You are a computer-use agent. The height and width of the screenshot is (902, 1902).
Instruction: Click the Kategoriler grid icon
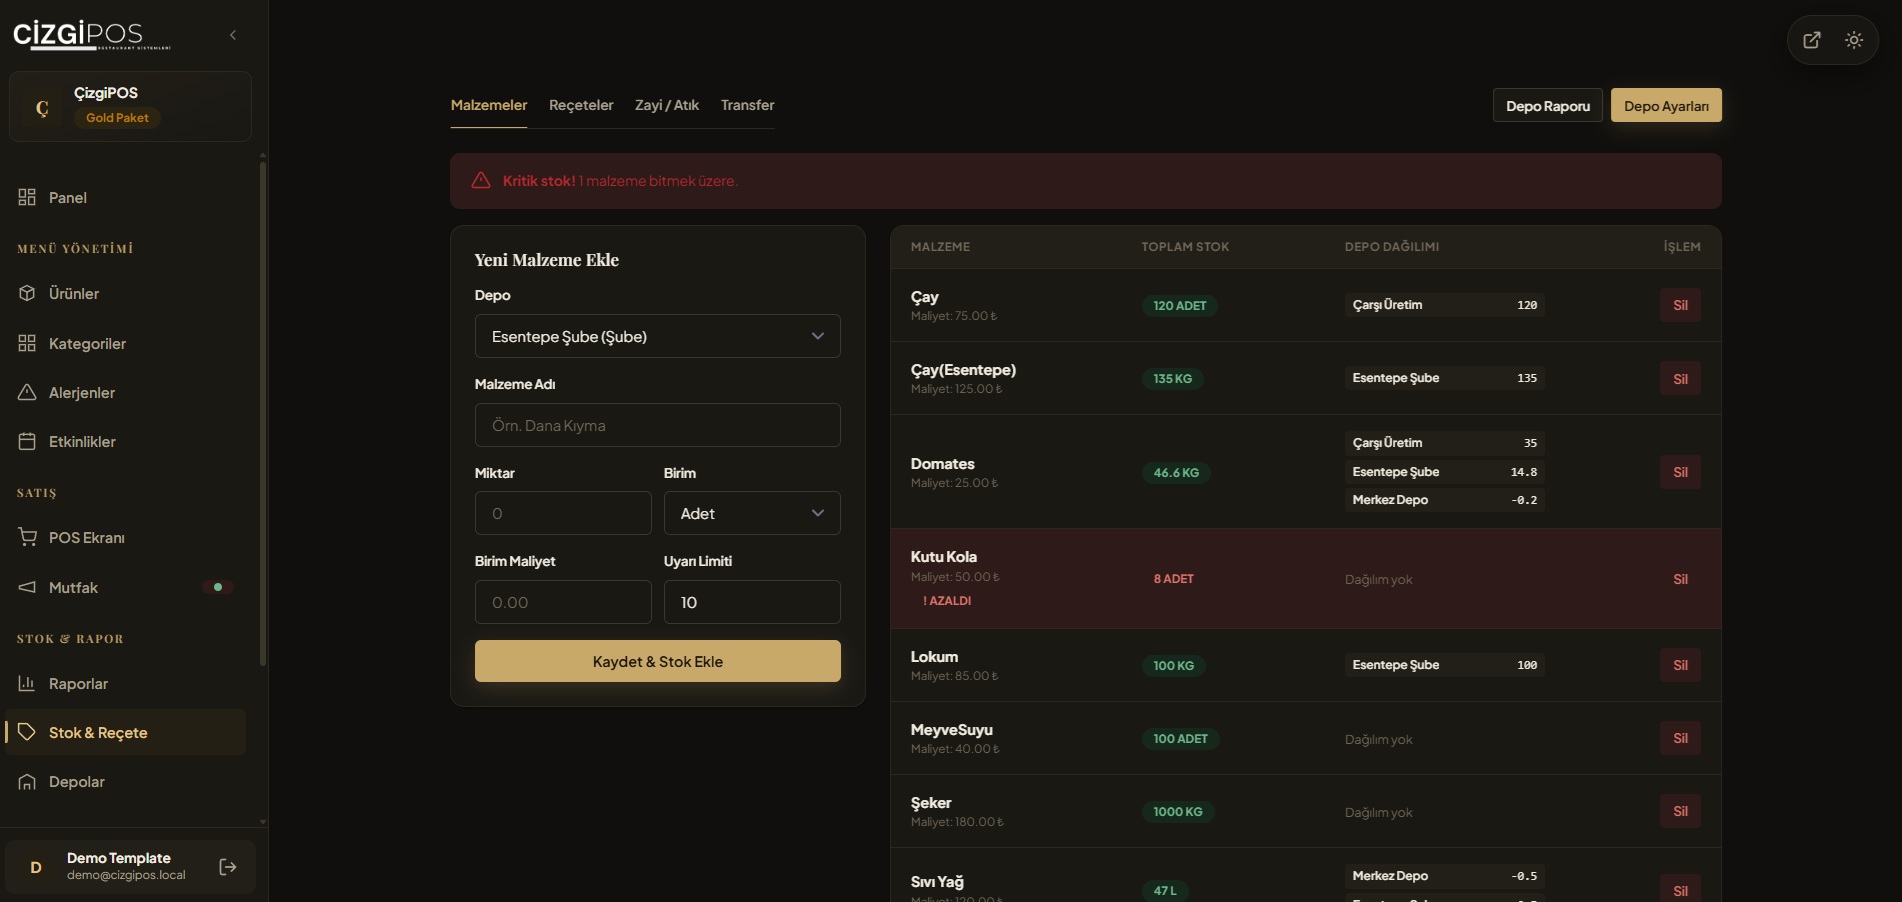click(x=27, y=343)
